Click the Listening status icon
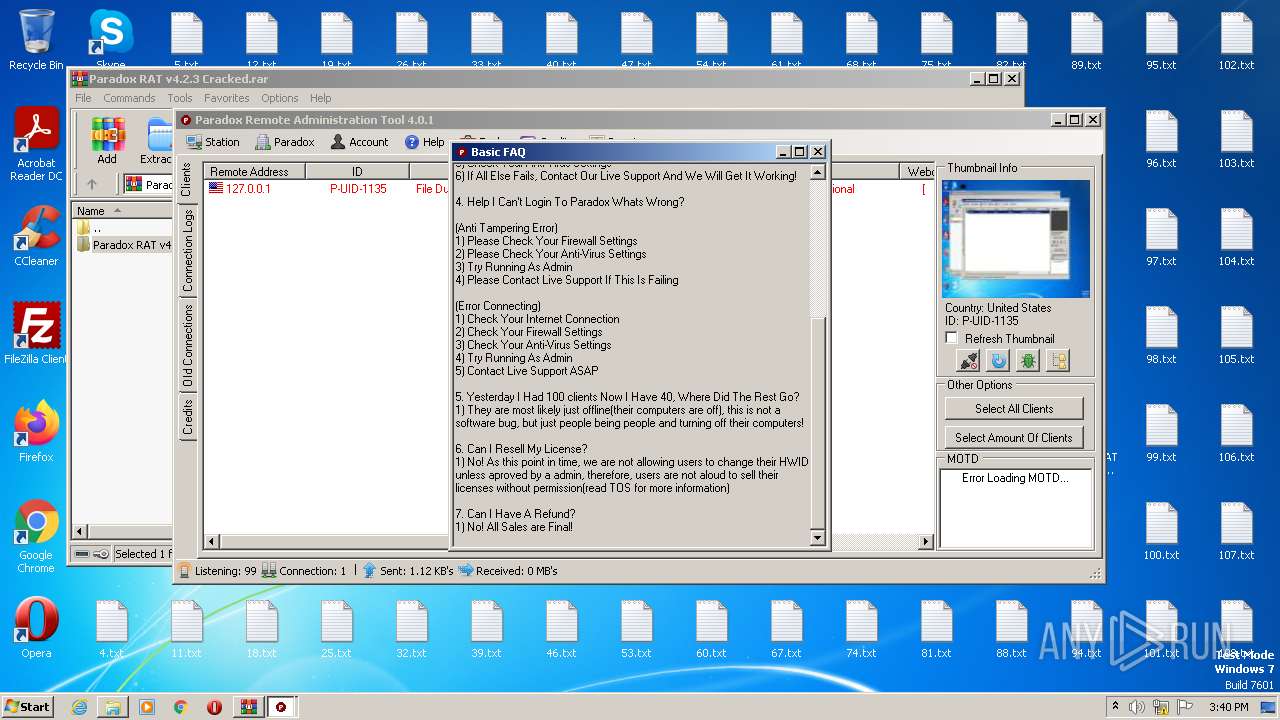This screenshot has height=720, width=1280. coord(185,571)
